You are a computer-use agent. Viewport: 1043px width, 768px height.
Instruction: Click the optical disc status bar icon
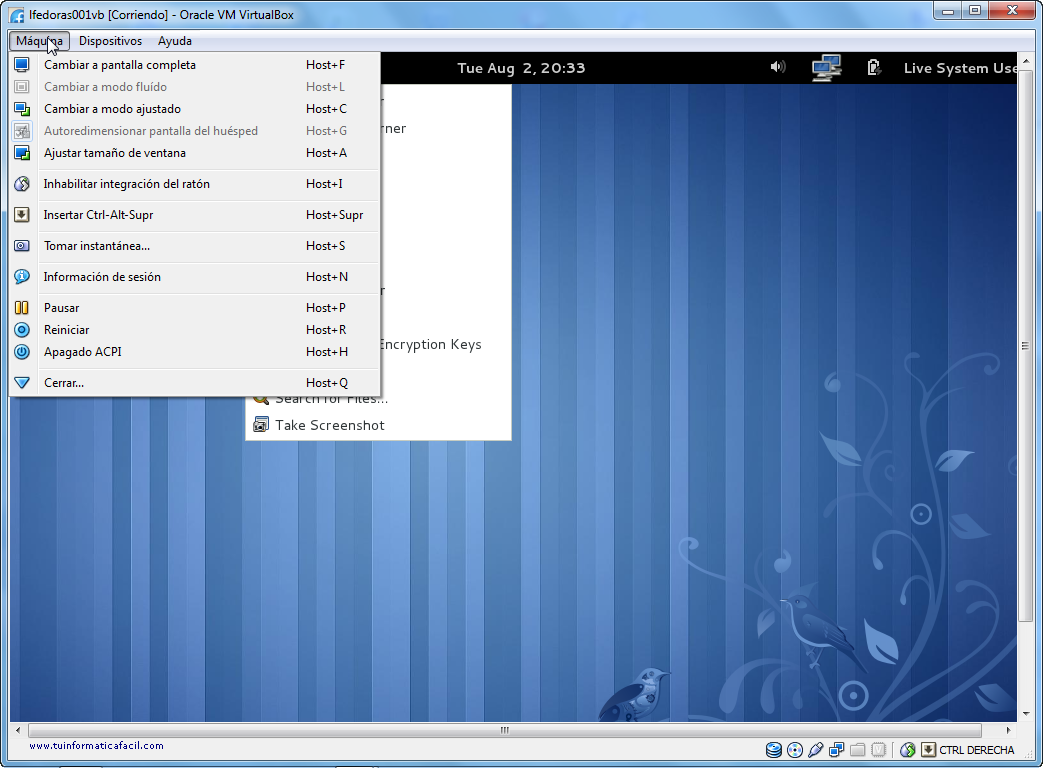[x=795, y=750]
